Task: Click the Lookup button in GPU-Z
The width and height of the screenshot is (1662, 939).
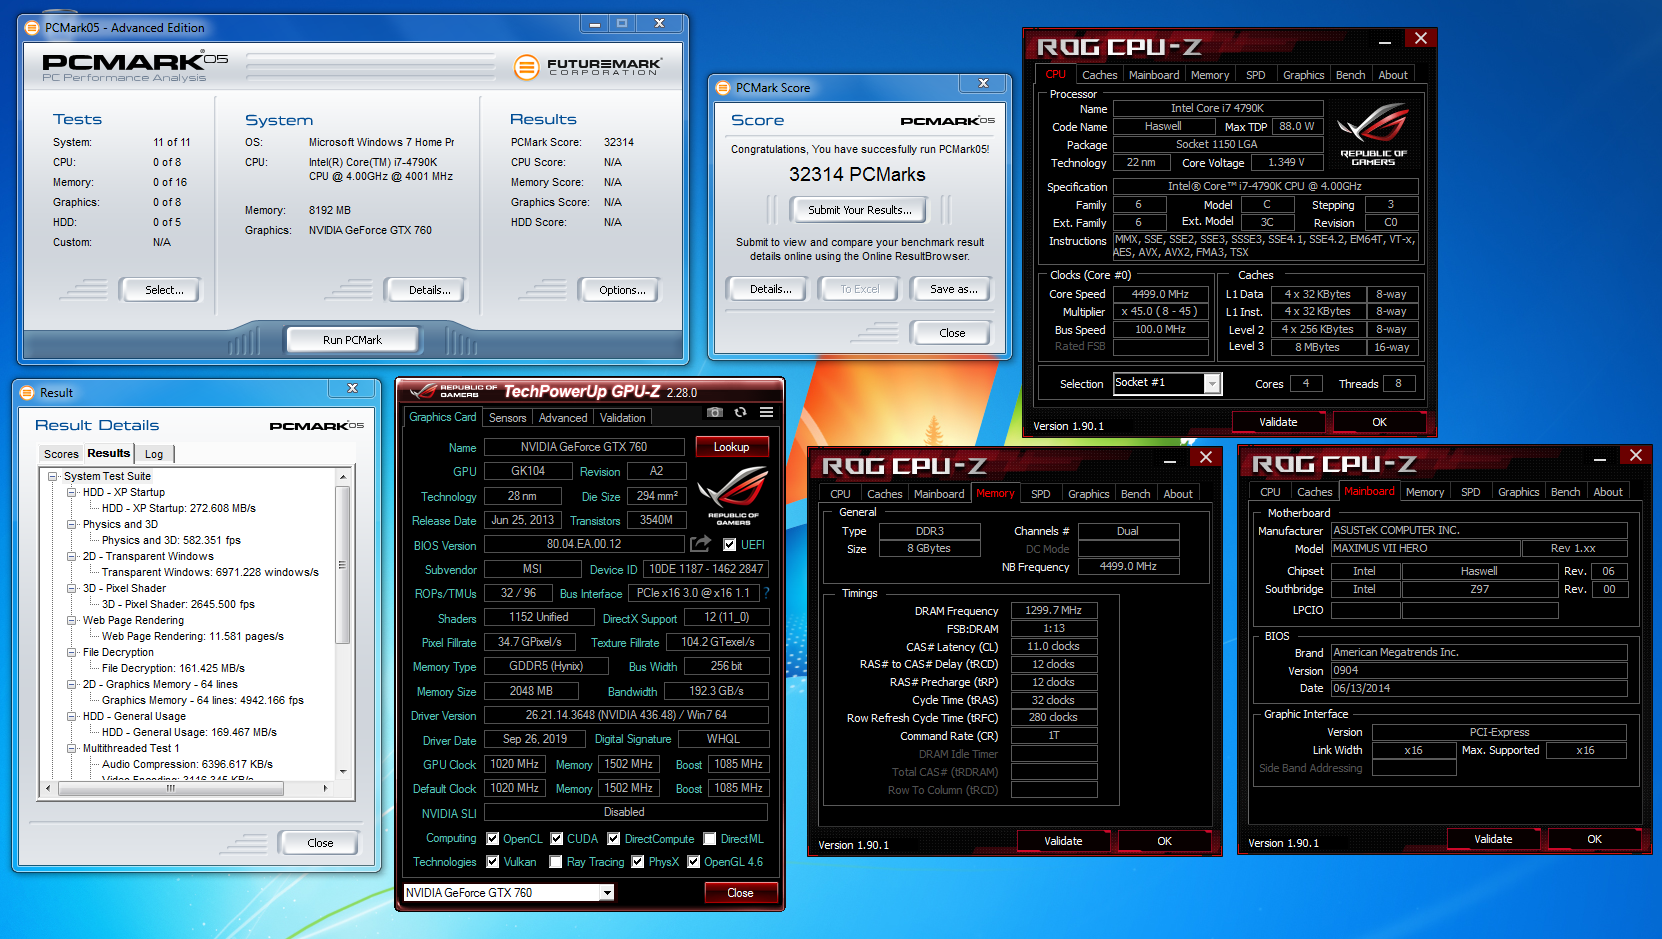Action: tap(731, 447)
